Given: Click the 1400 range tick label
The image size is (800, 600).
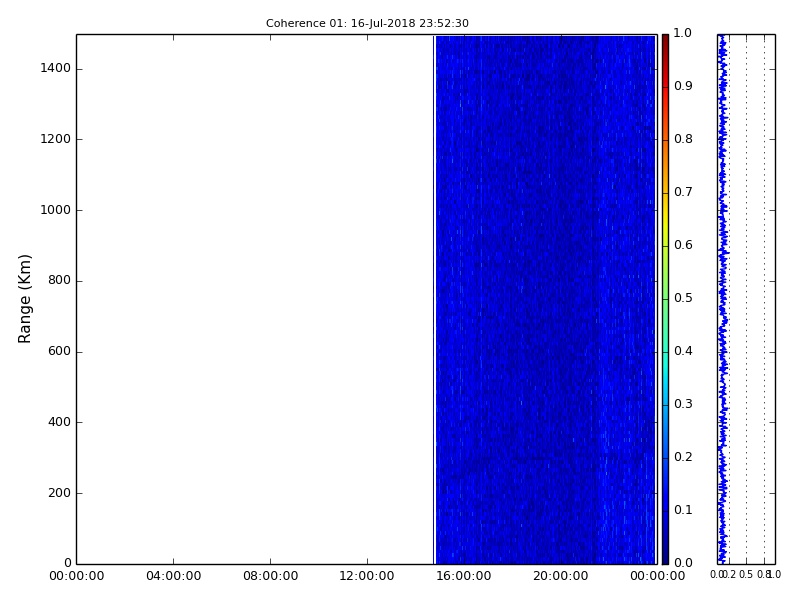Looking at the screenshot, I should 56,68.
